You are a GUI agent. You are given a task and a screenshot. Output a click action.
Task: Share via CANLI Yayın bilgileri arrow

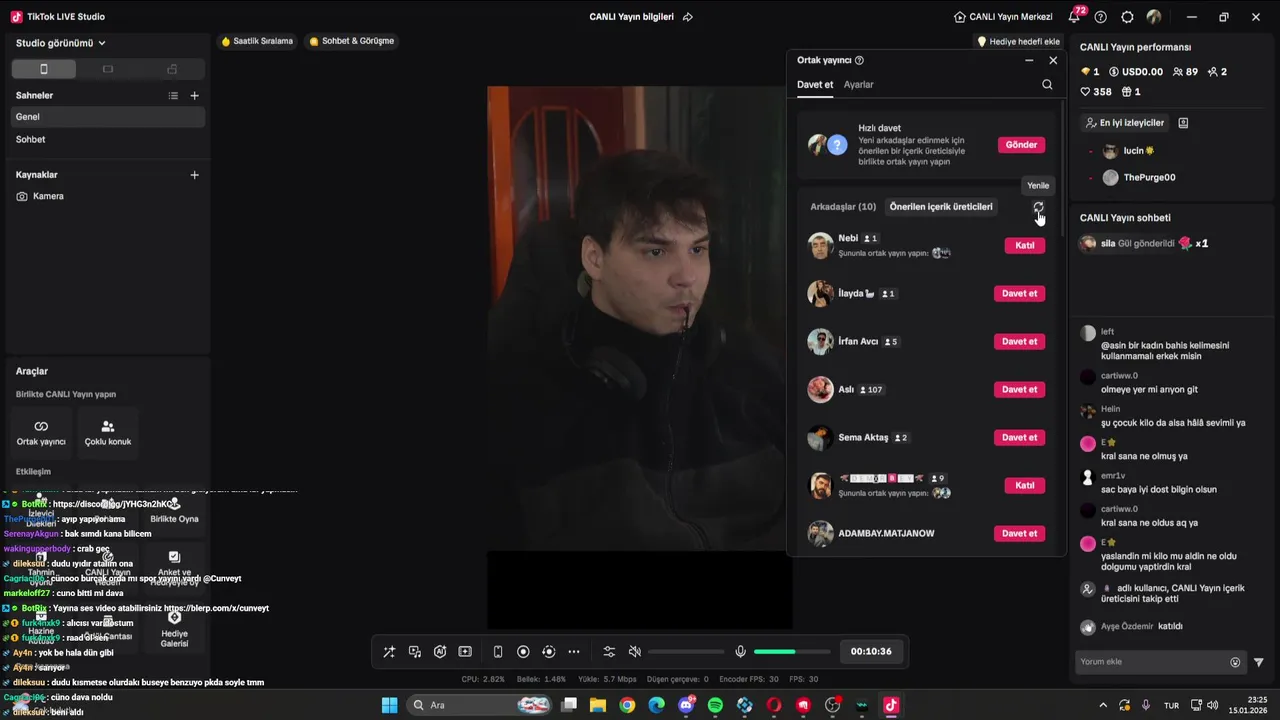(688, 17)
